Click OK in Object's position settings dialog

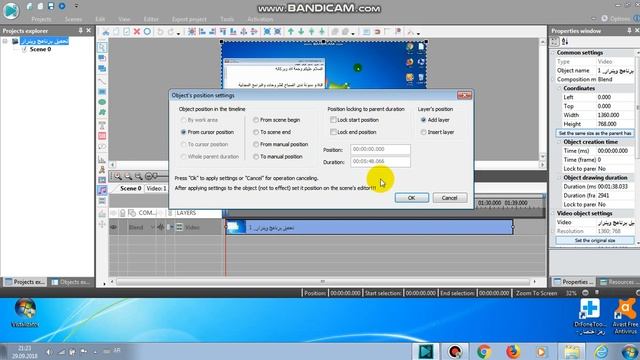(x=411, y=198)
